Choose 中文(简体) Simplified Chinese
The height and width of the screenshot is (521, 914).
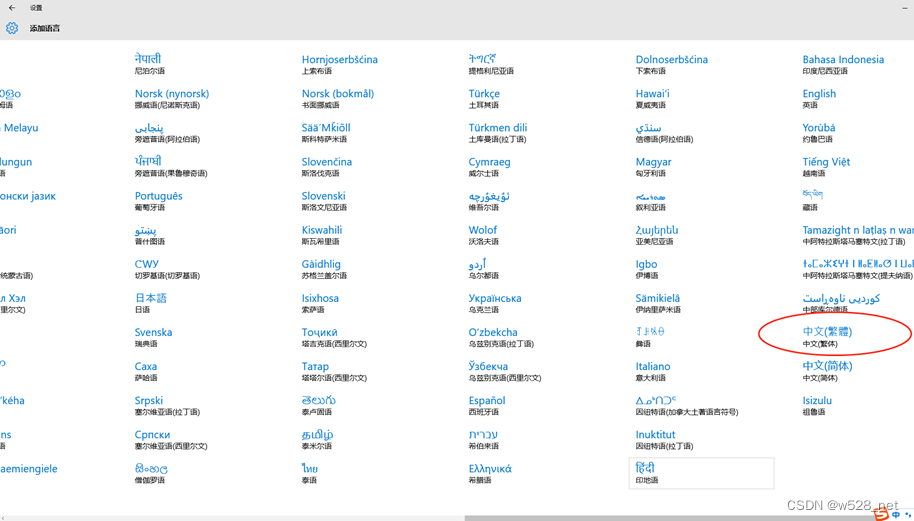click(x=827, y=371)
